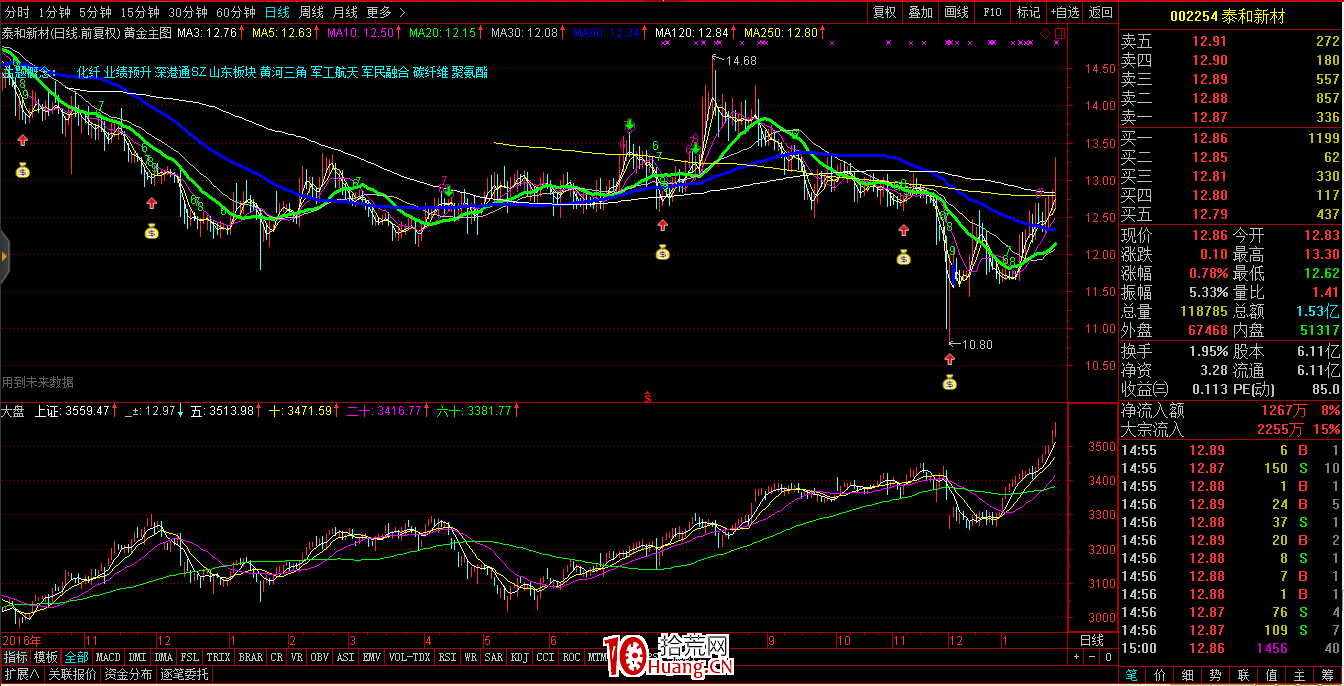
Task: Click the 用到未来数据 notice text
Action: [38, 382]
